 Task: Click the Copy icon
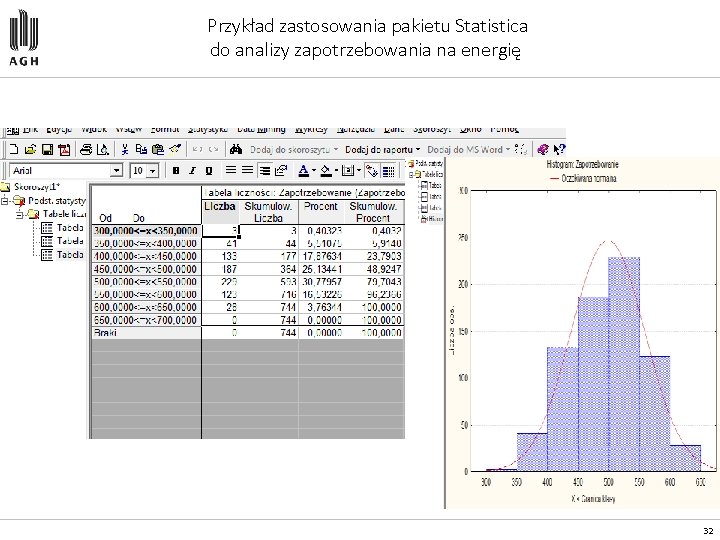tap(141, 149)
